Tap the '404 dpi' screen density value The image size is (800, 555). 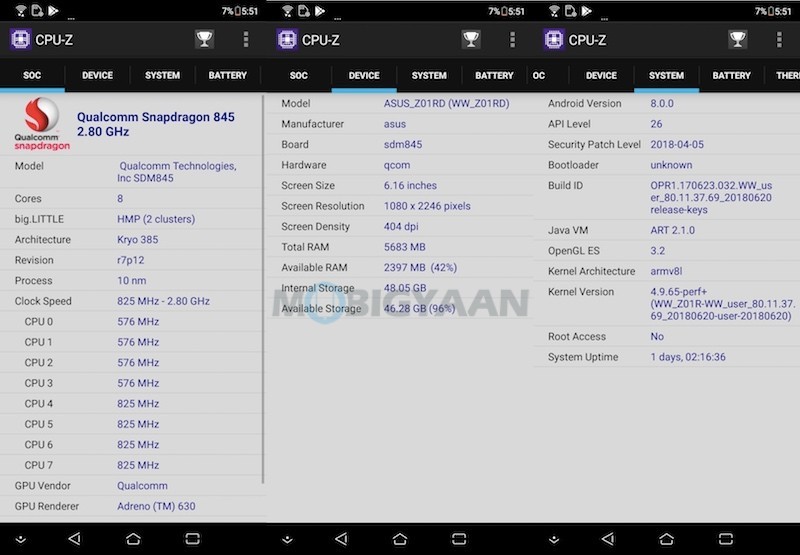click(401, 226)
